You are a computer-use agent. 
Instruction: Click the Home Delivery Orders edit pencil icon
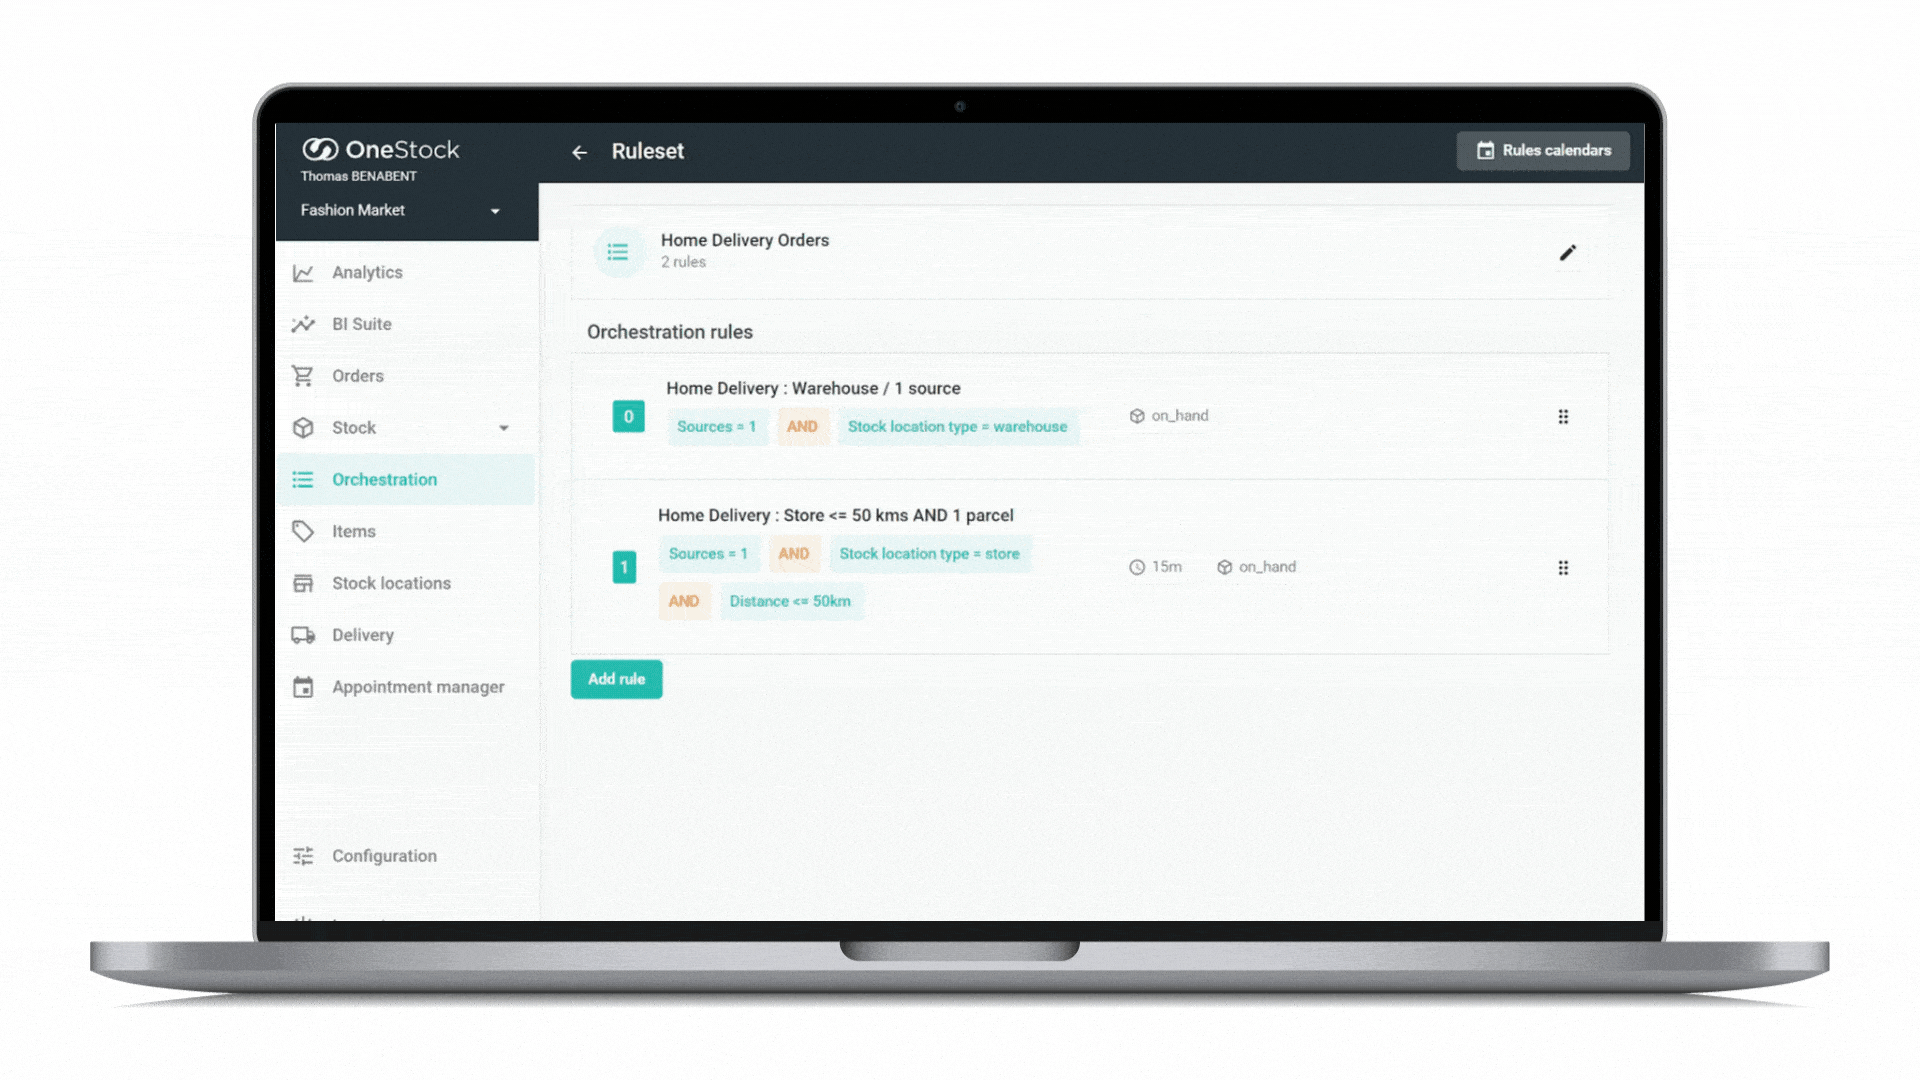1567,252
